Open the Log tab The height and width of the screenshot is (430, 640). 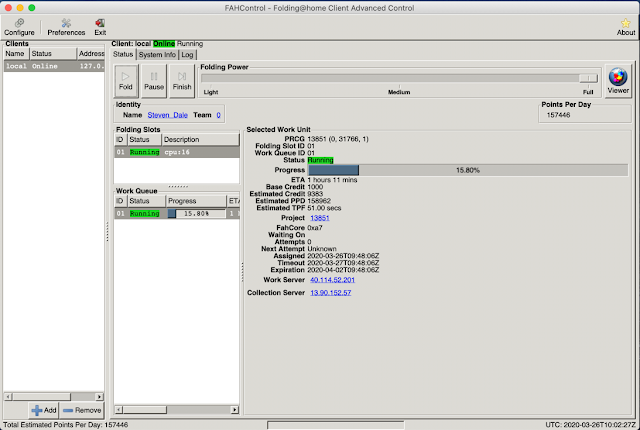click(187, 55)
